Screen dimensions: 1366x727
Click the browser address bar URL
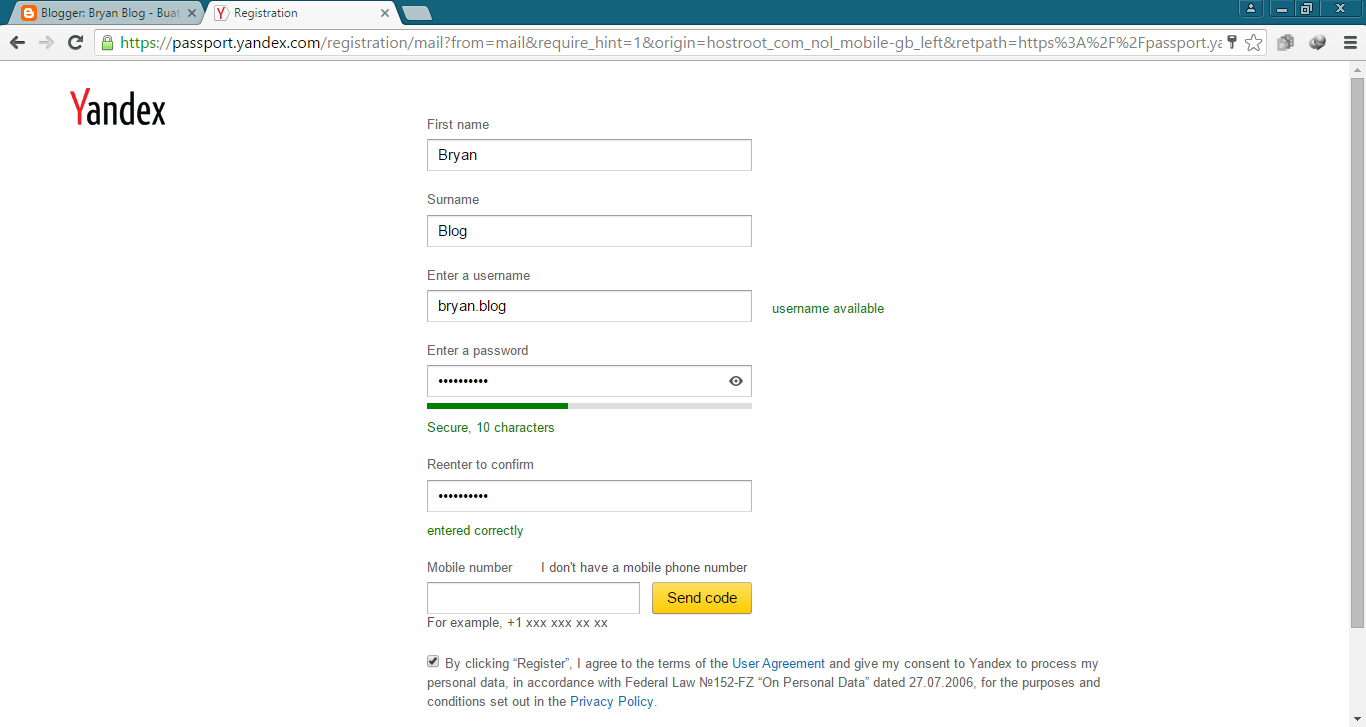(x=670, y=43)
